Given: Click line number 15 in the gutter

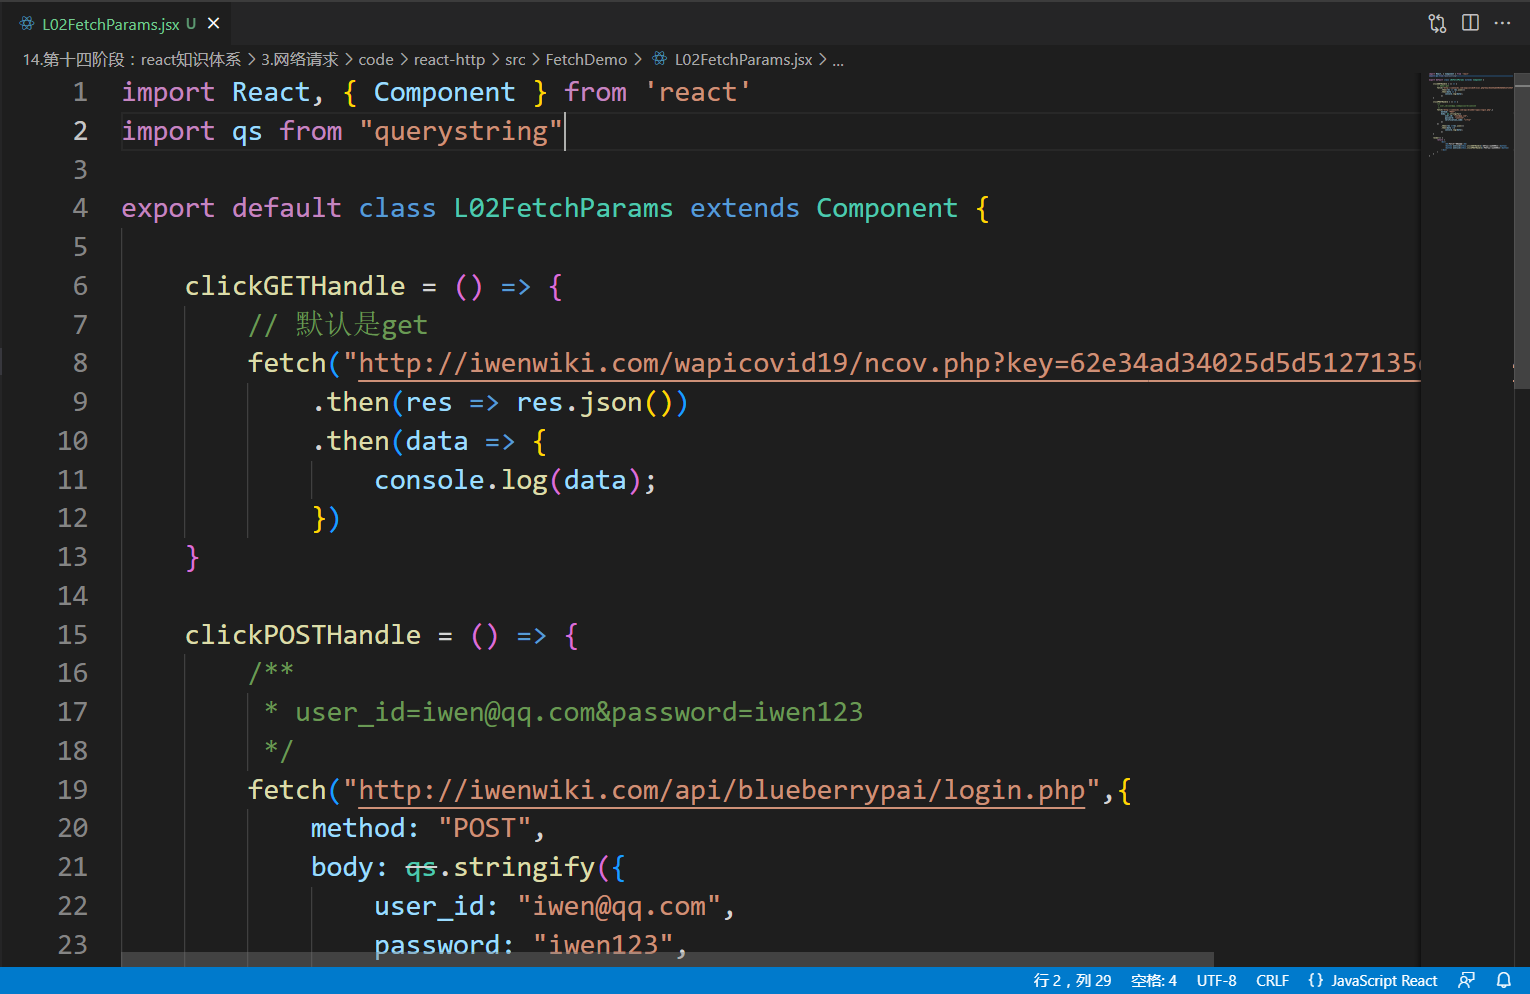Looking at the screenshot, I should (72, 635).
